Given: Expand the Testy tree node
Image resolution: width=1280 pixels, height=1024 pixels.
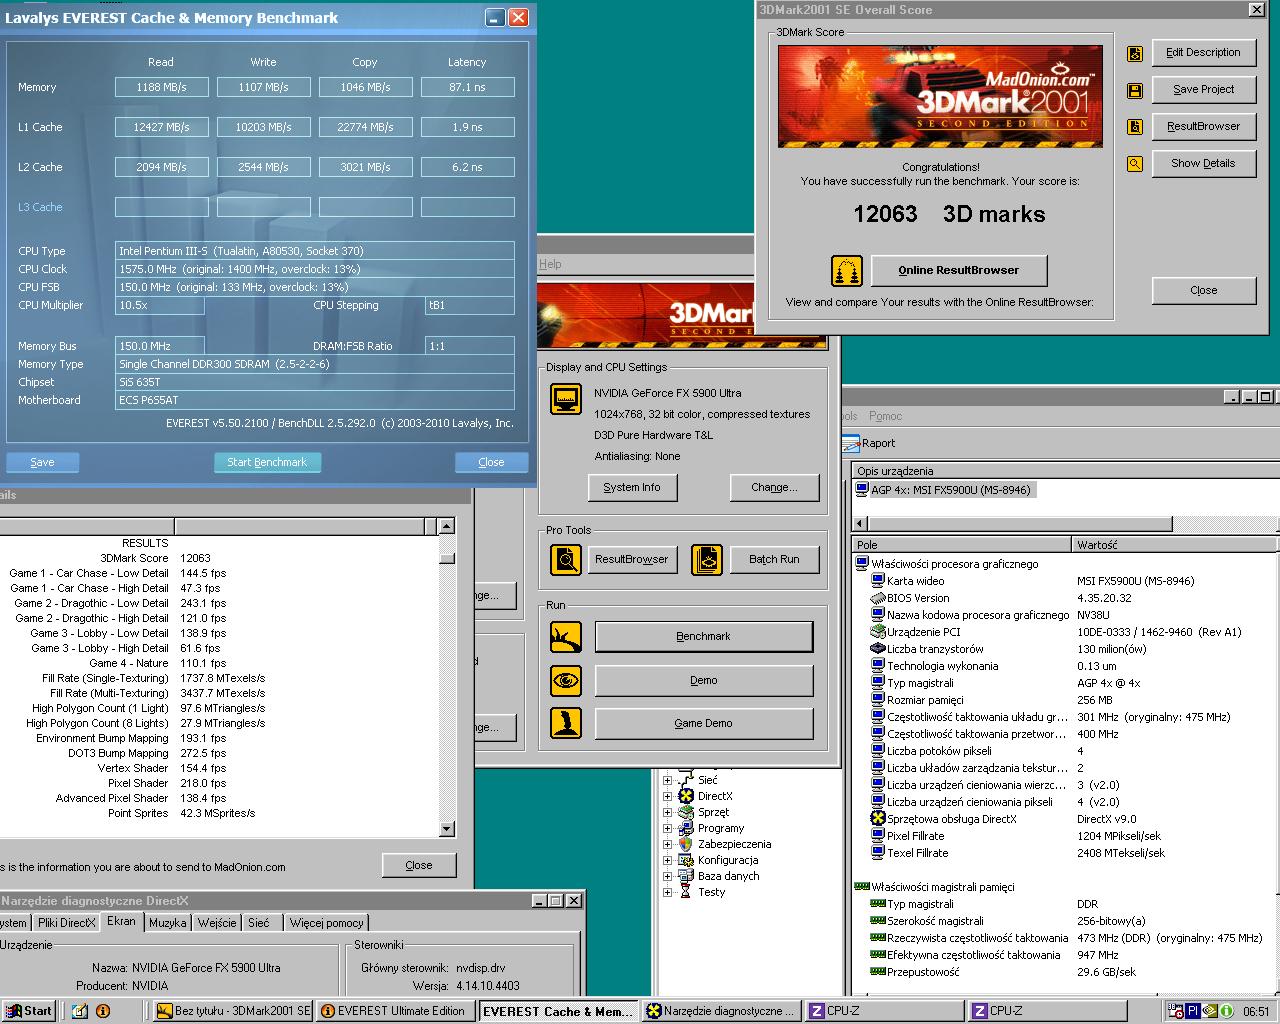Looking at the screenshot, I should coord(668,892).
